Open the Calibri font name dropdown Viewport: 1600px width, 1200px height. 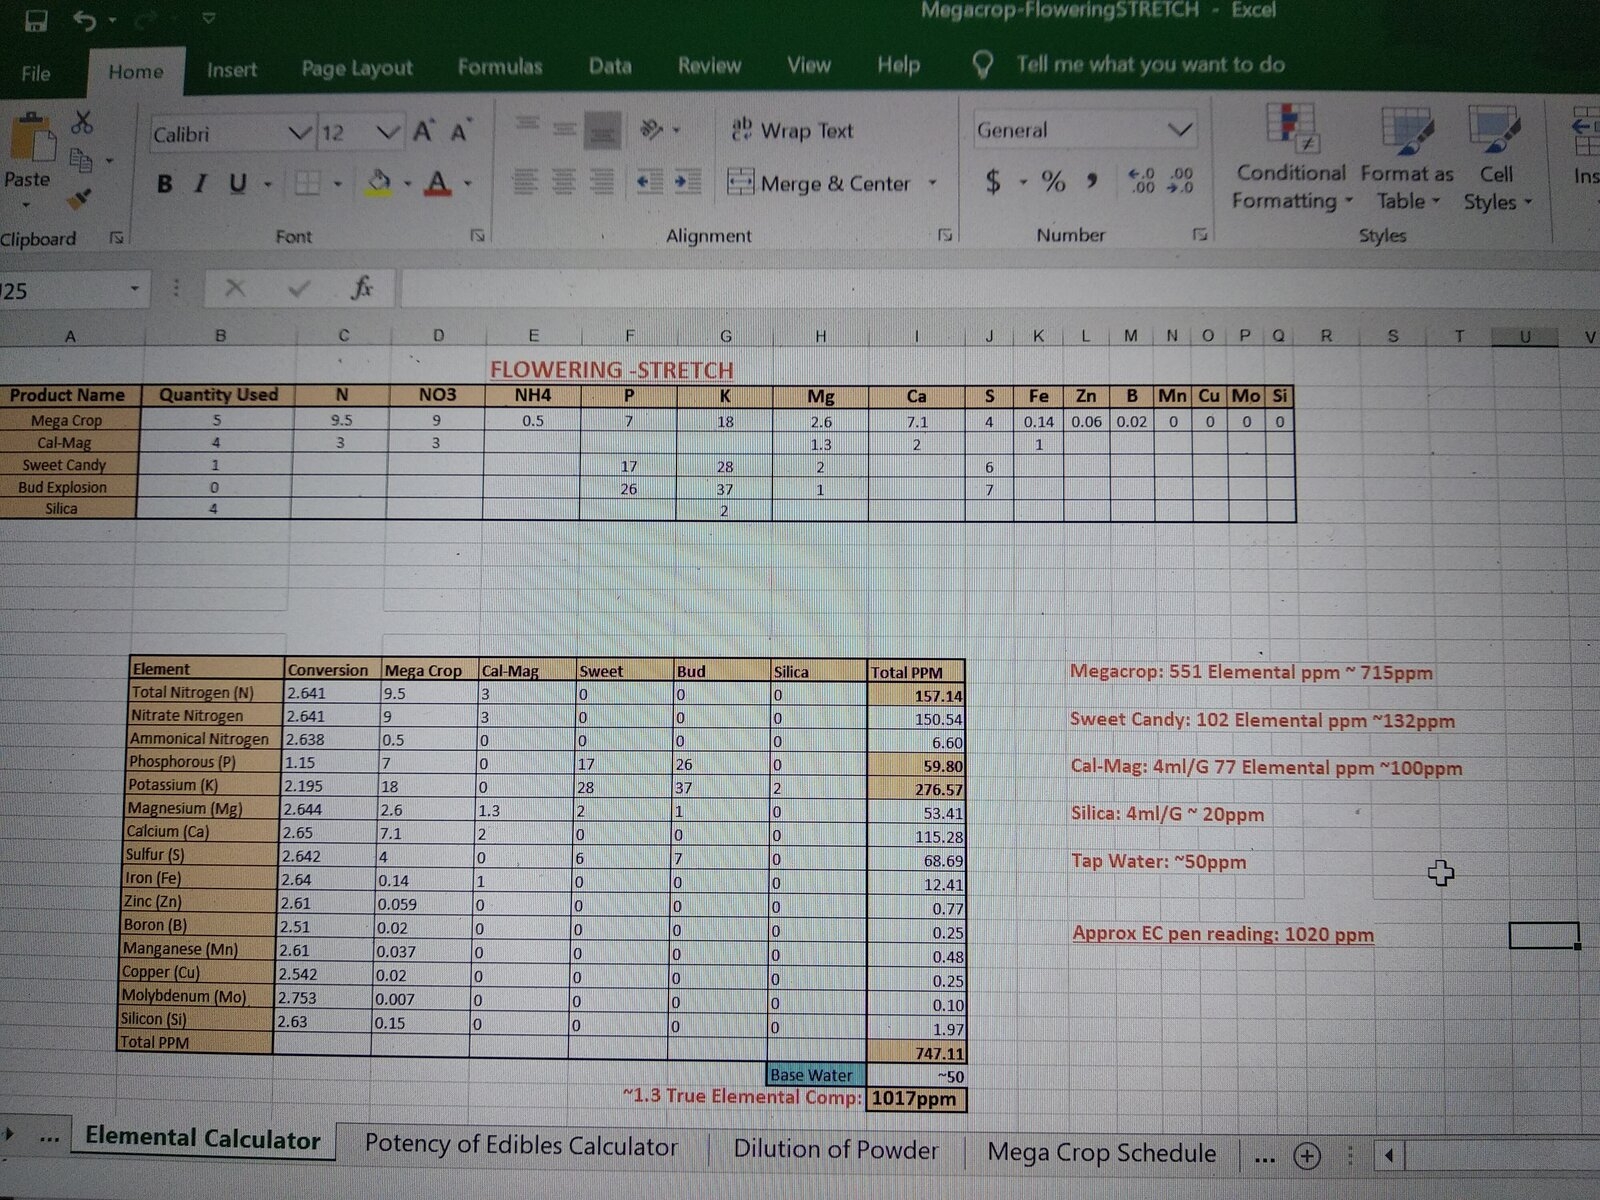pos(299,133)
